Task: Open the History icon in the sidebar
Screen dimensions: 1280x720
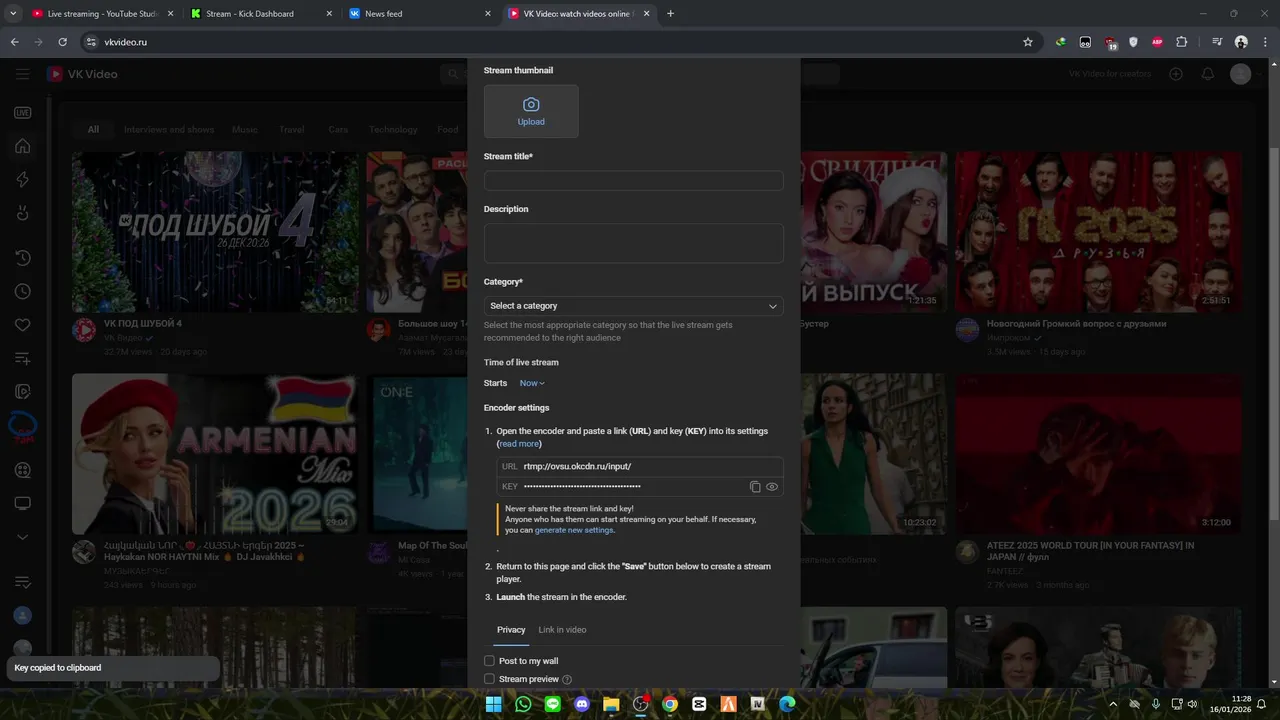Action: coord(22,259)
